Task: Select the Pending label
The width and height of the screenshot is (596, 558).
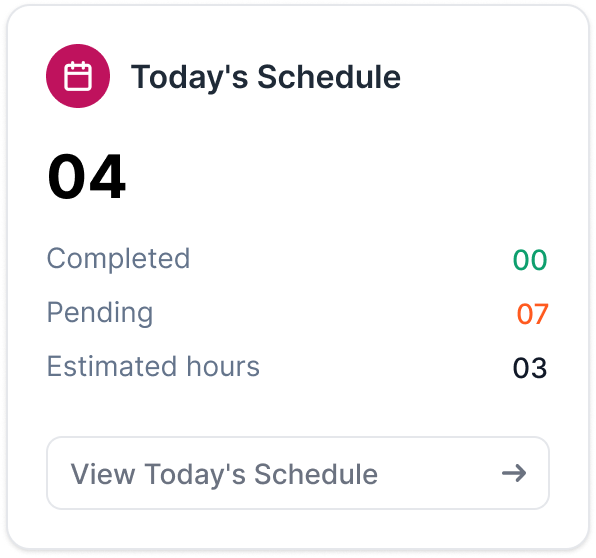Action: [100, 313]
